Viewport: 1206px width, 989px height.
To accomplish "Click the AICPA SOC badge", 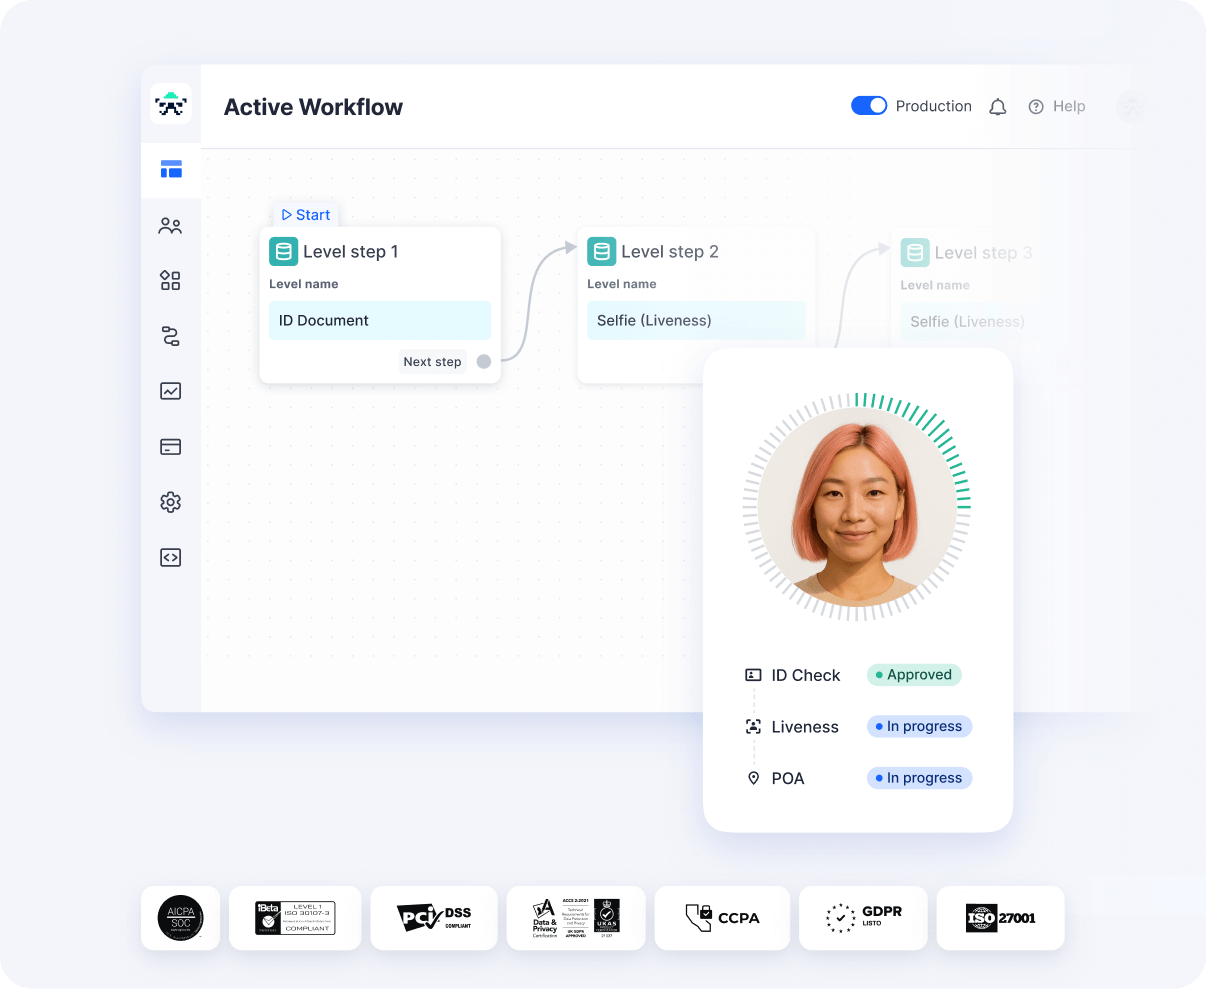I will pos(181,918).
